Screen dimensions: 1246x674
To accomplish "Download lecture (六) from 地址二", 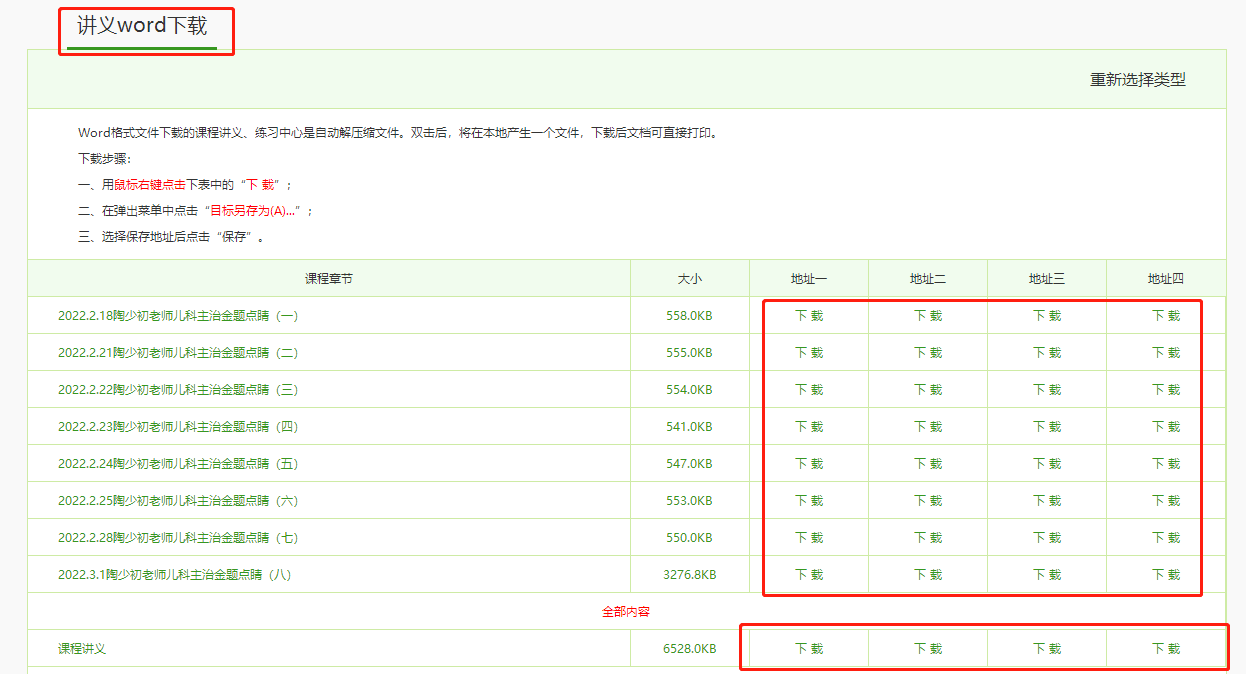I will click(x=928, y=501).
